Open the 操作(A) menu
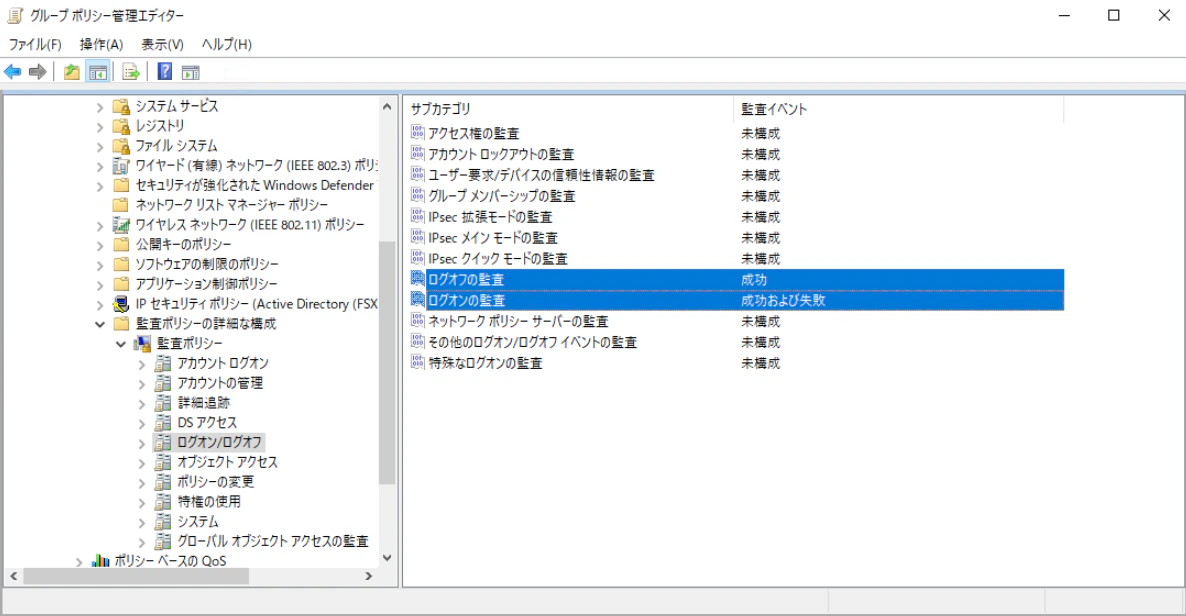This screenshot has height=616, width=1186. click(x=101, y=45)
